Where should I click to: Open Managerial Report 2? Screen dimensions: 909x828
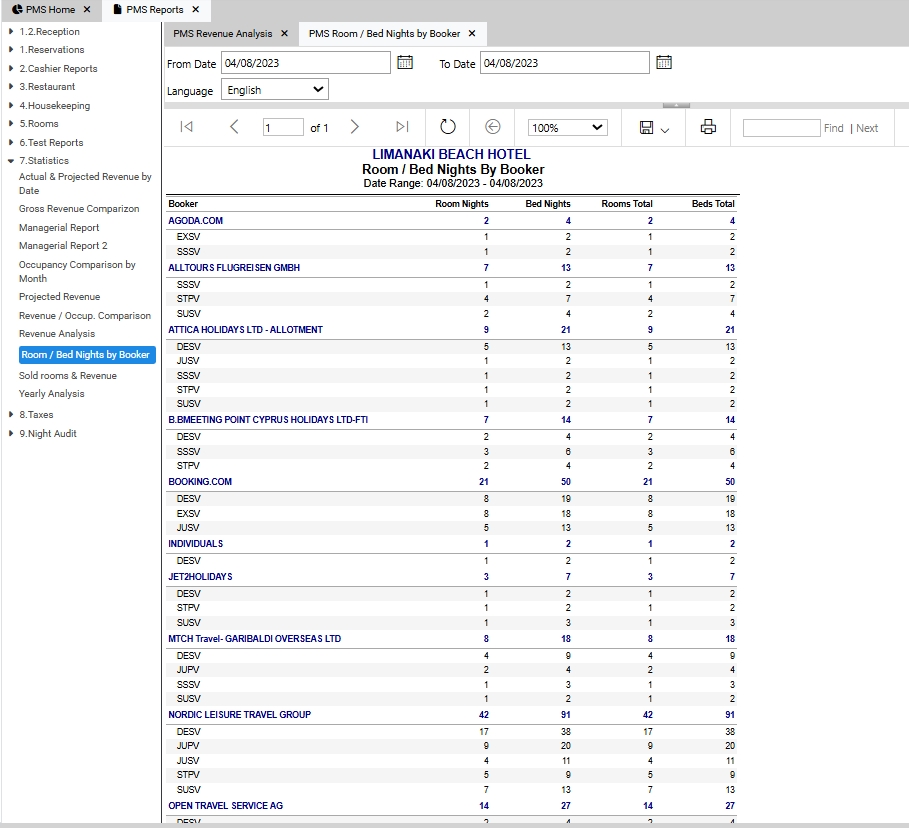[x=63, y=246]
